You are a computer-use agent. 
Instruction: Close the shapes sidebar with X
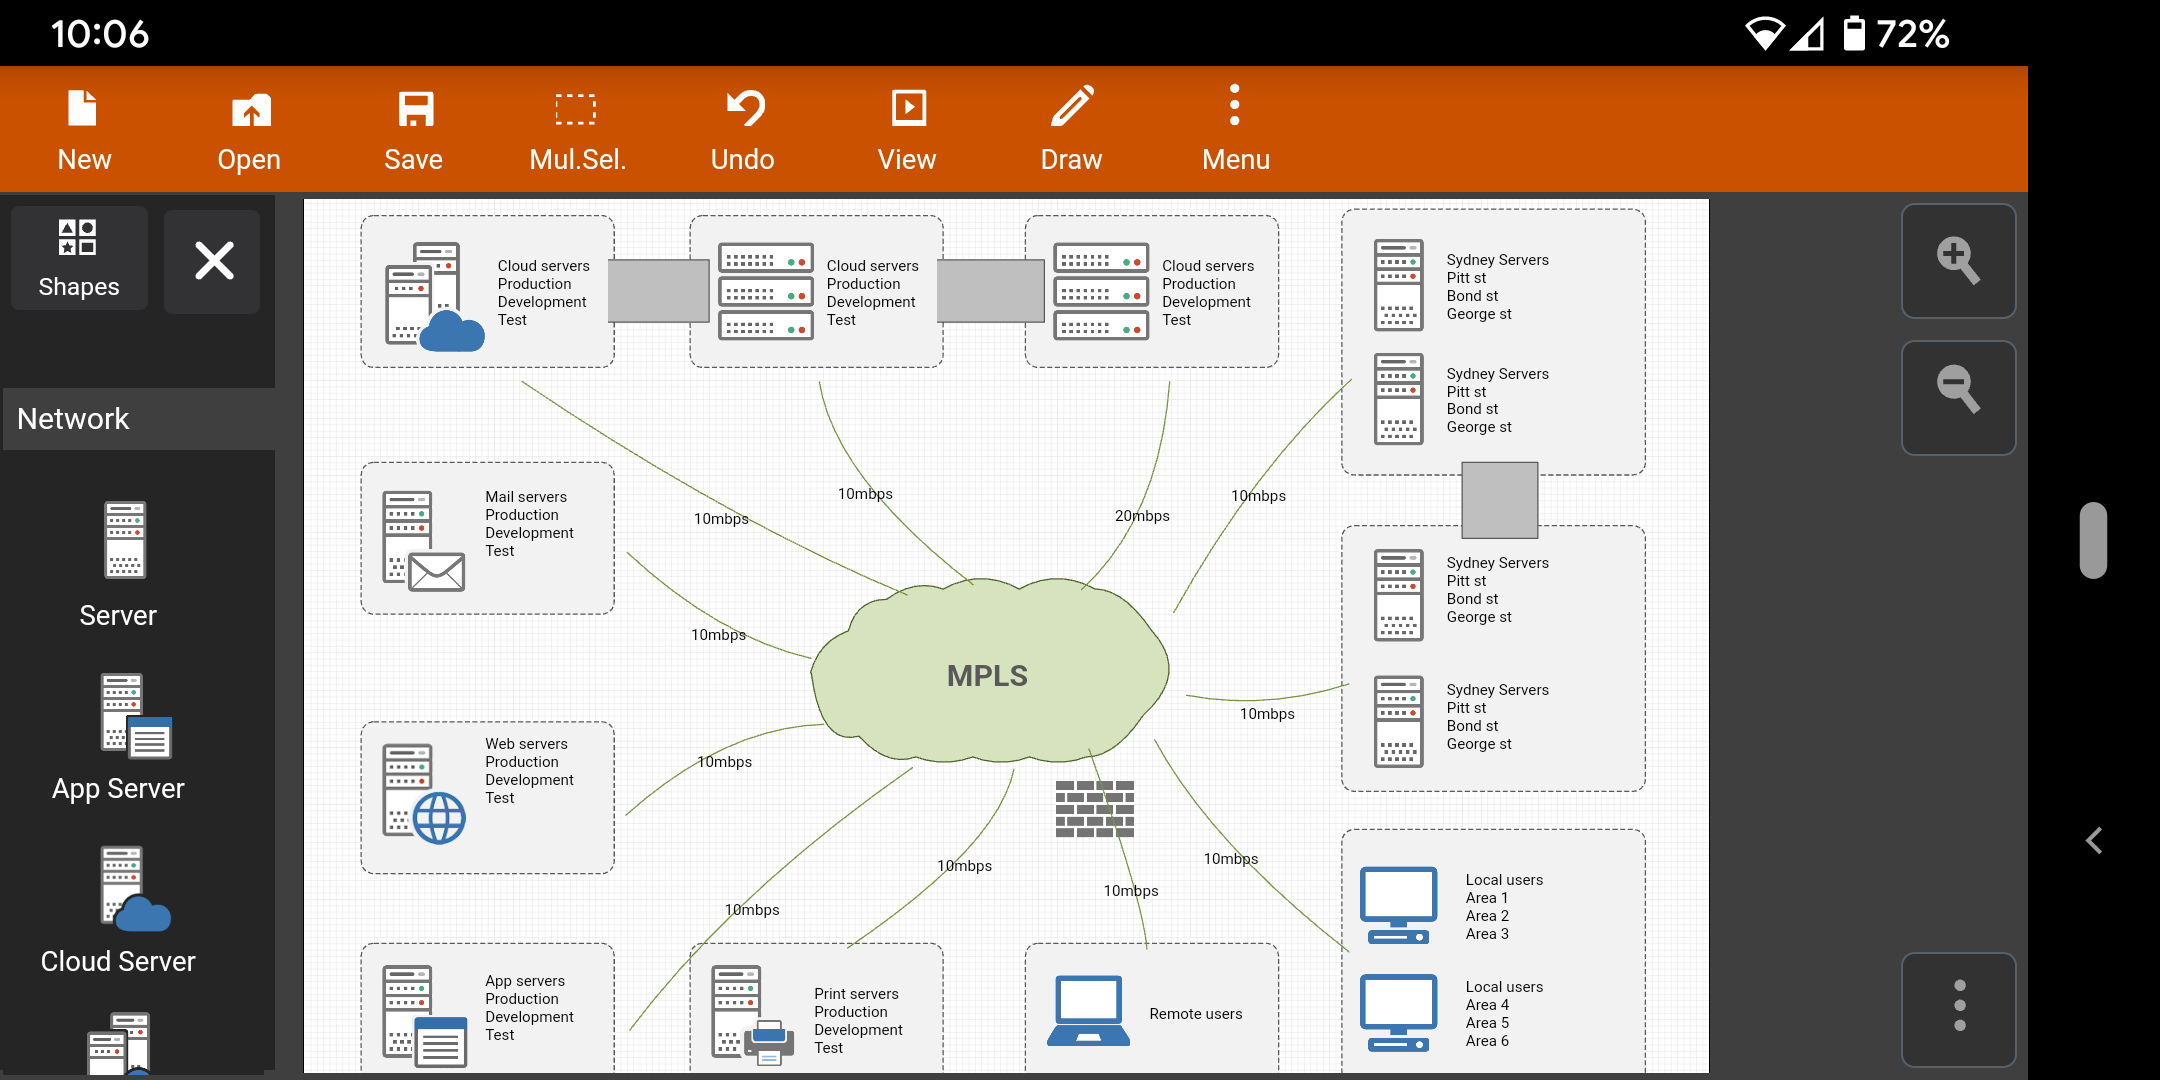pos(214,261)
